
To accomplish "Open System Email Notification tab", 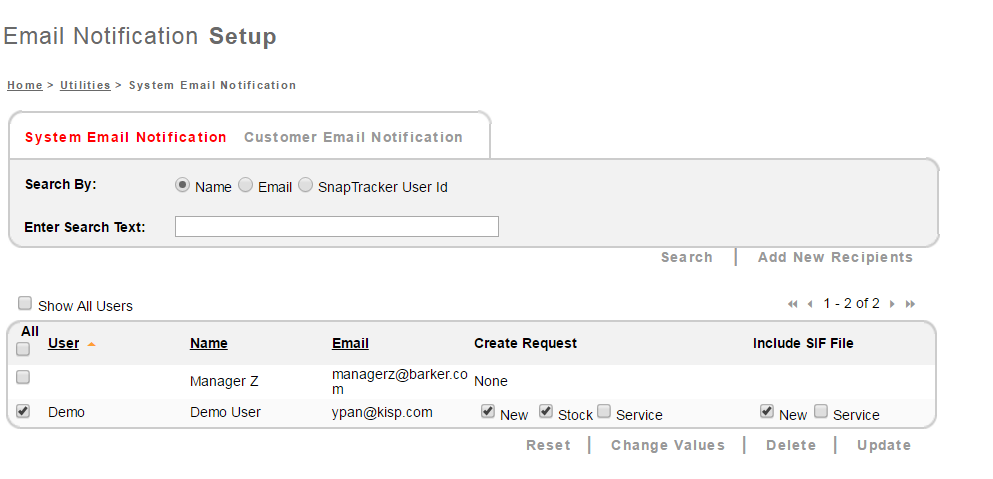I will coord(126,137).
